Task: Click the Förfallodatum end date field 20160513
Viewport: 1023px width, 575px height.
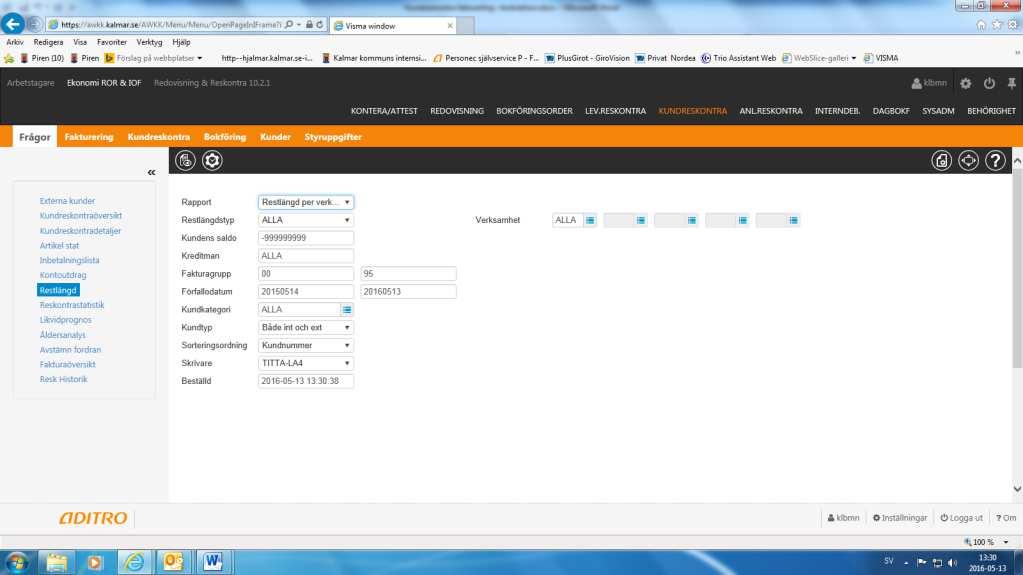Action: coord(408,292)
